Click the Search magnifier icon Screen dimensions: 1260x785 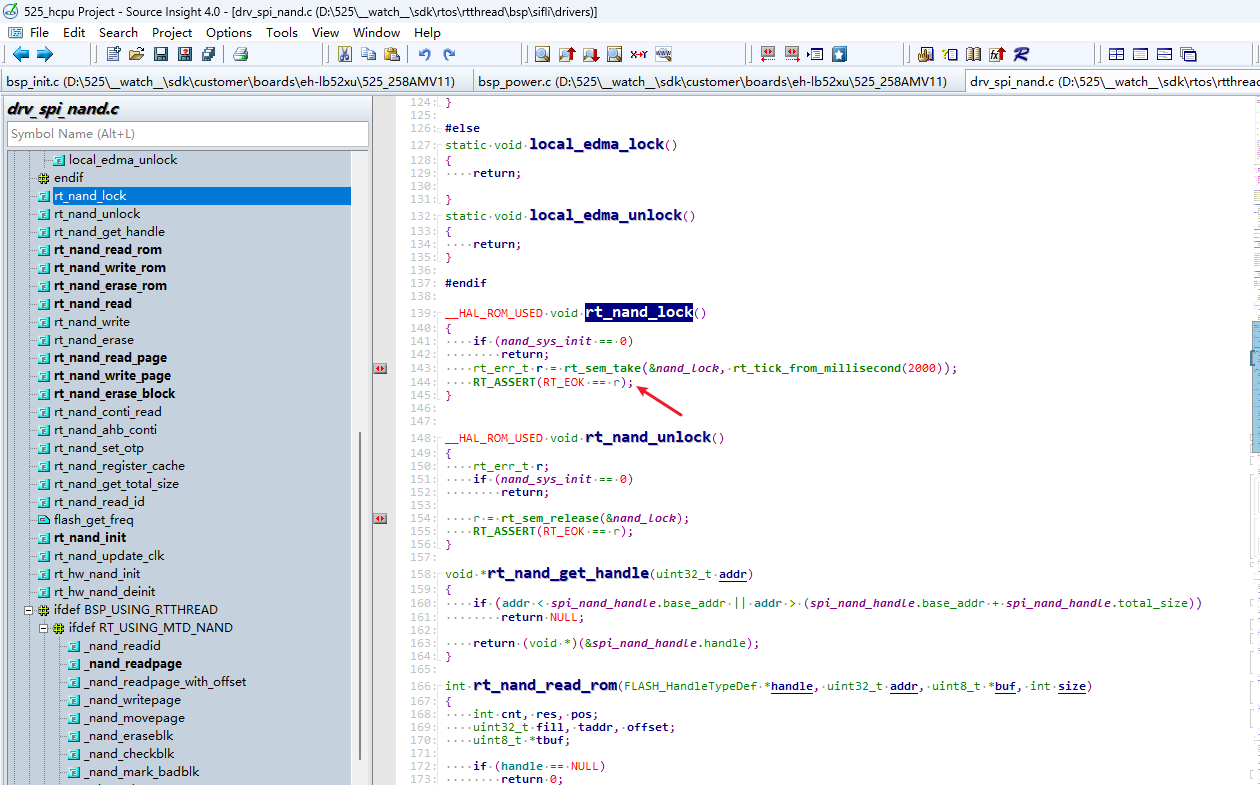point(542,54)
